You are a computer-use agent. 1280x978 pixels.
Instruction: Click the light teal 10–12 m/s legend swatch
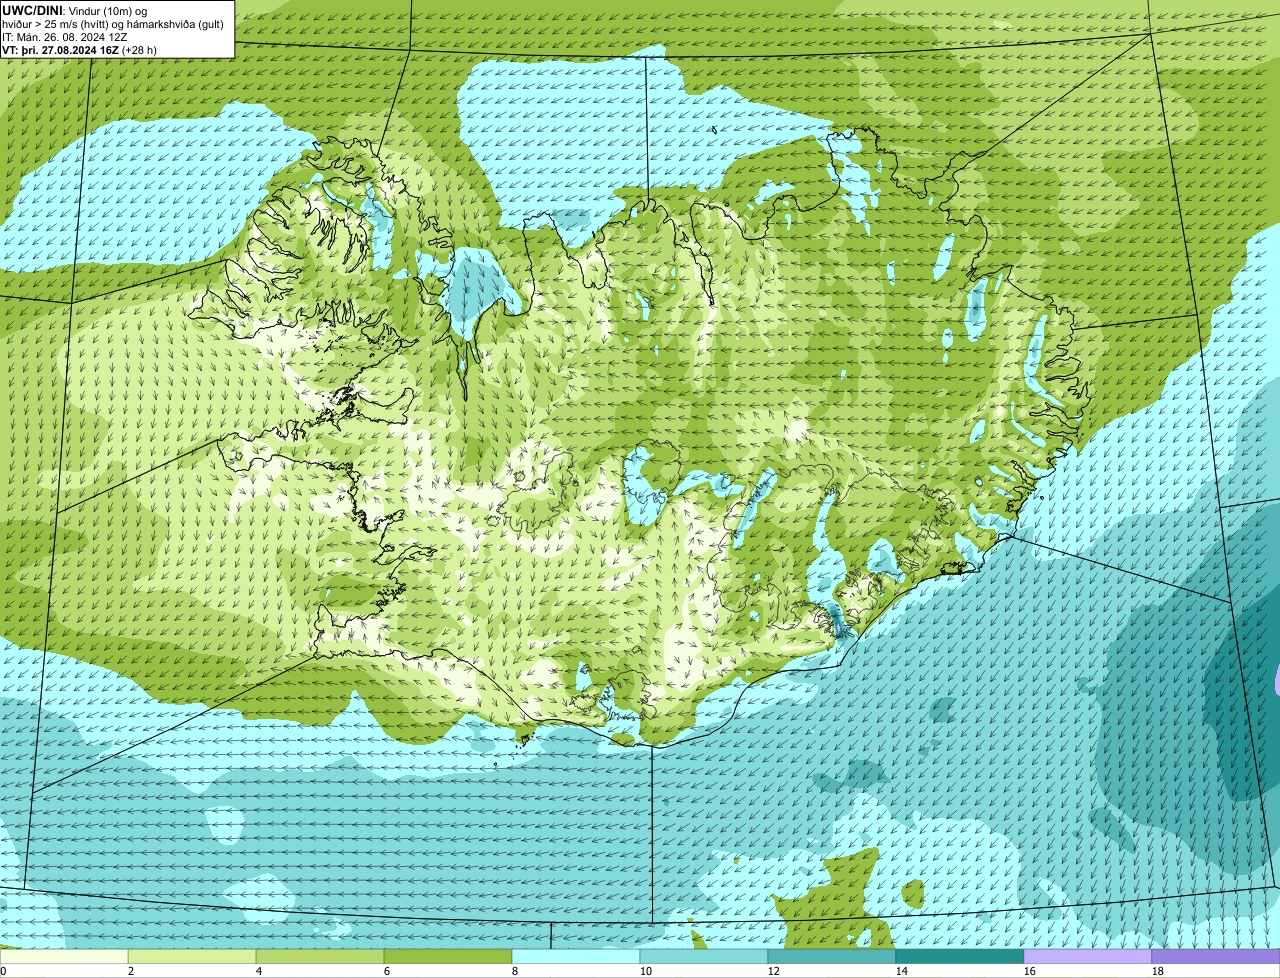tap(704, 957)
